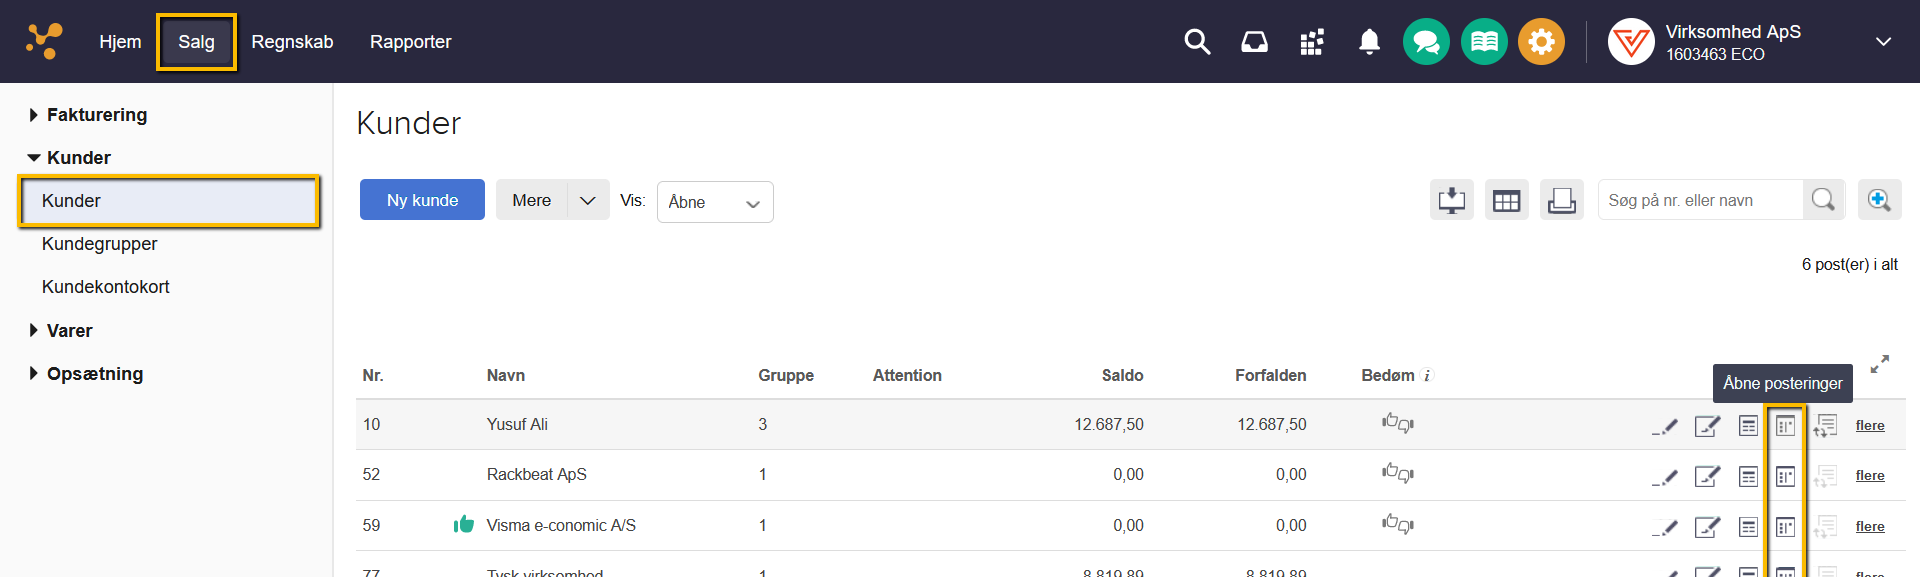Viewport: 1920px width, 577px height.
Task: Open Åbne posteringer for Yusuf Ali
Action: tap(1785, 426)
